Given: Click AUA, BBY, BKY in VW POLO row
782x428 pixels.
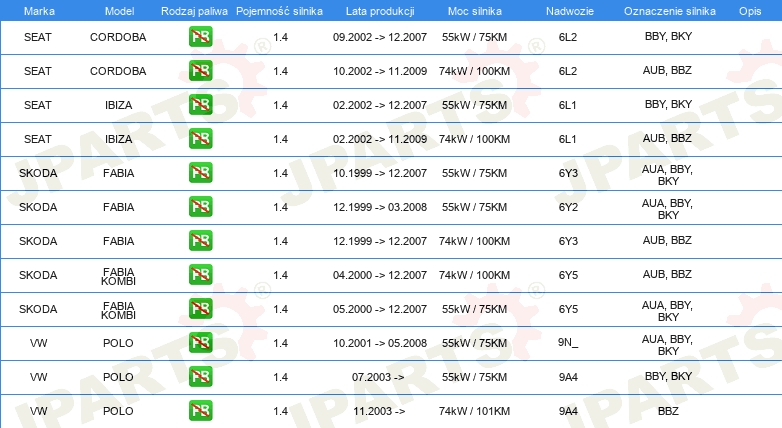Looking at the screenshot, I should (667, 345).
